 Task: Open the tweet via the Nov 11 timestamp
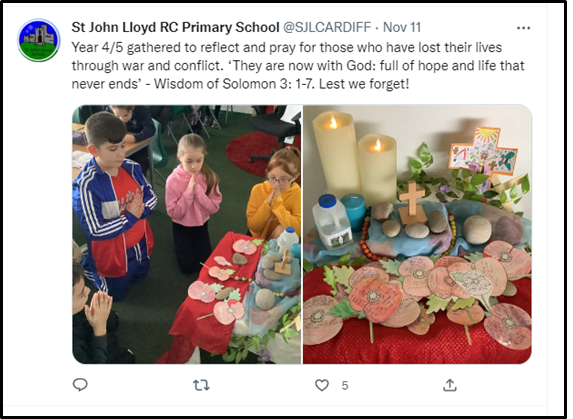click(x=402, y=27)
